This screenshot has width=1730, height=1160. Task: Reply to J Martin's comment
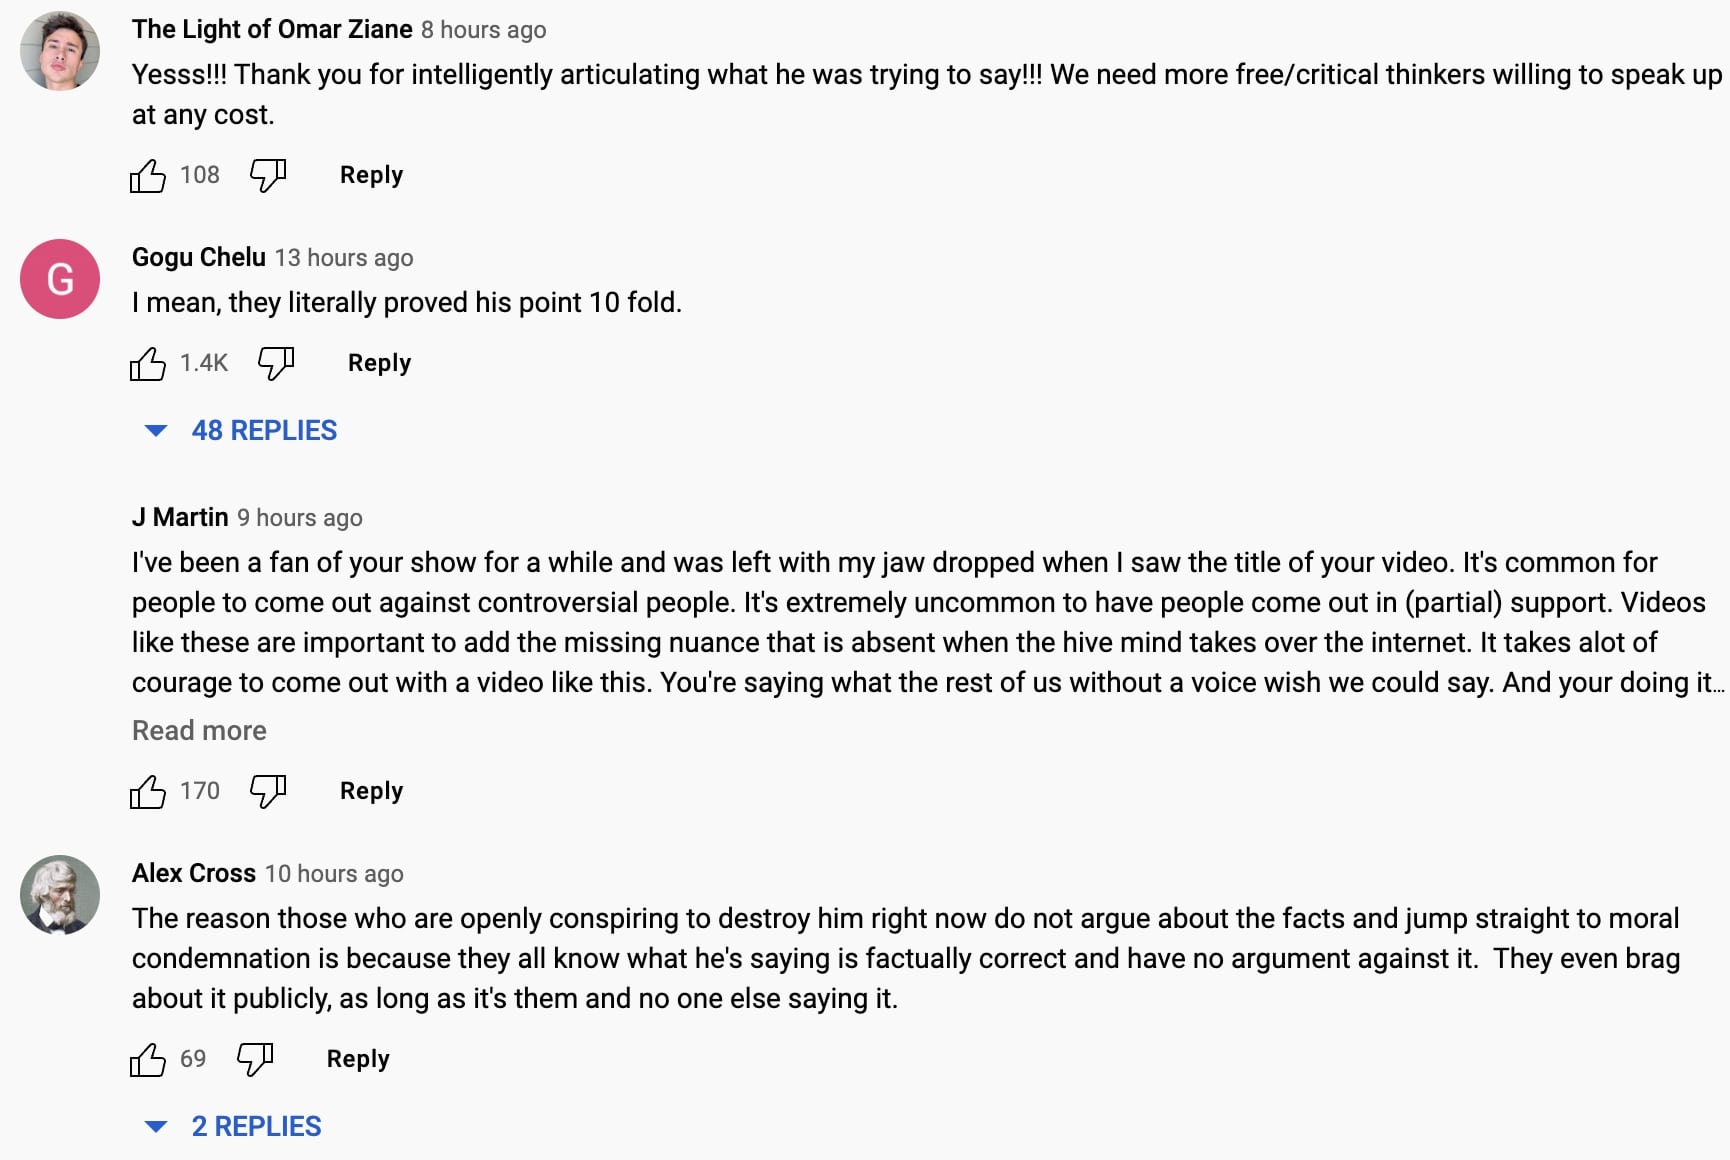(x=371, y=791)
